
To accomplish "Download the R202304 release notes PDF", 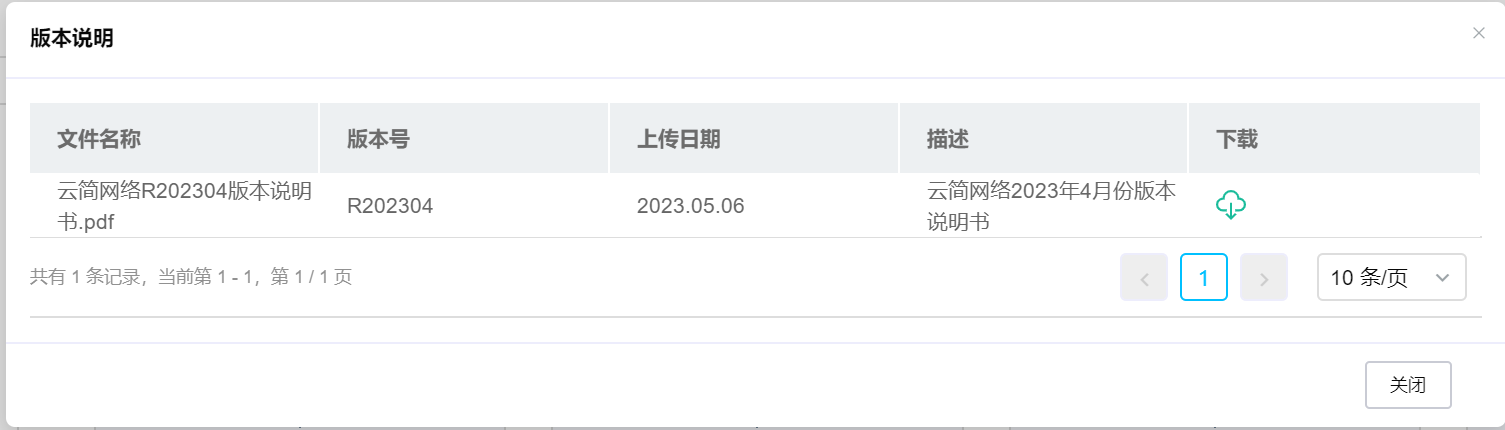I will tap(1230, 205).
